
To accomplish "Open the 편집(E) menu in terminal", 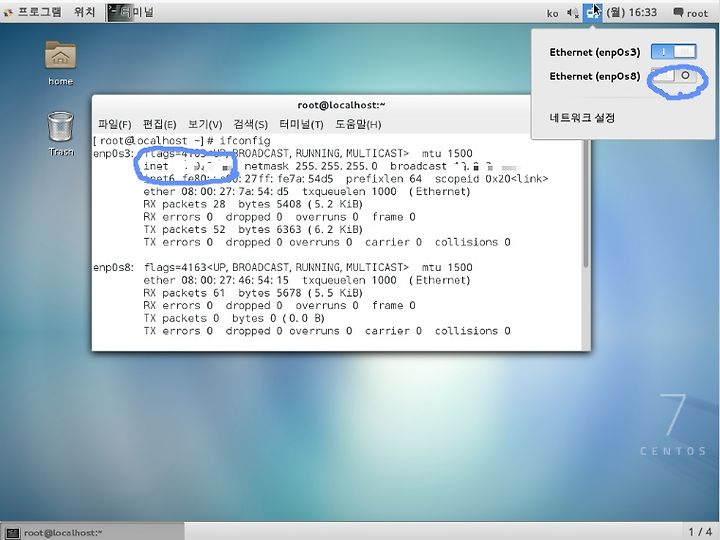I will pyautogui.click(x=159, y=124).
